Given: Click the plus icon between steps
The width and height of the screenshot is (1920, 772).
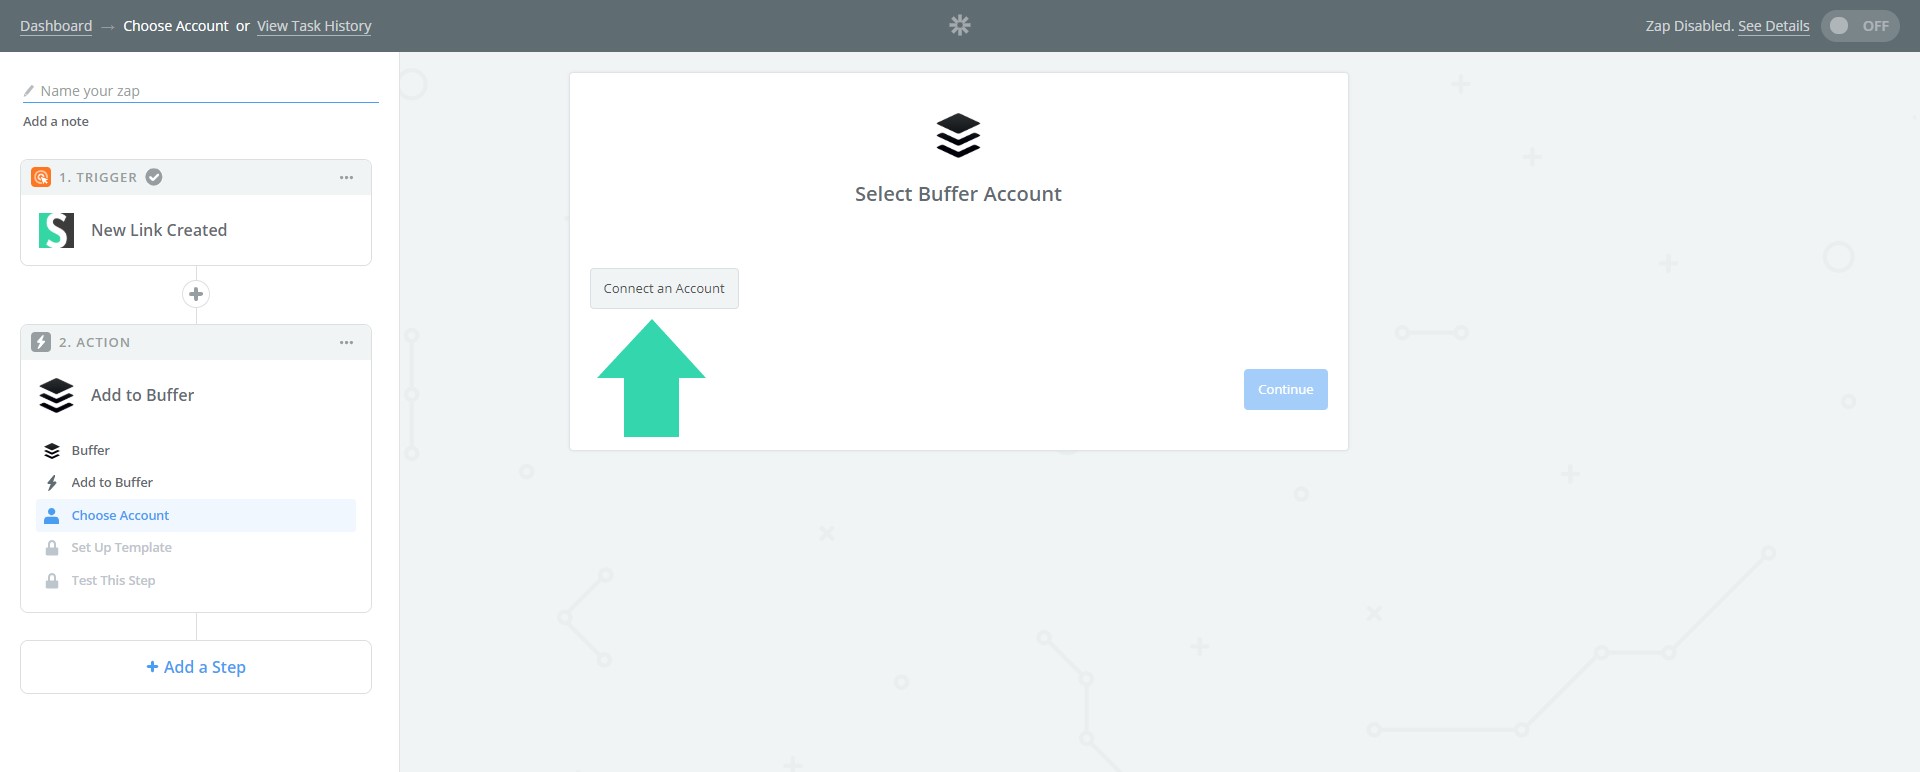Looking at the screenshot, I should click(196, 294).
